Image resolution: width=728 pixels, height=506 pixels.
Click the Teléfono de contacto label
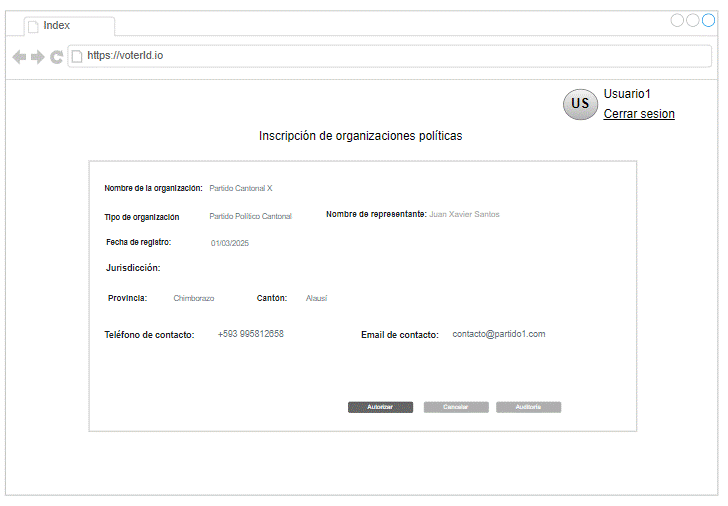[149, 335]
